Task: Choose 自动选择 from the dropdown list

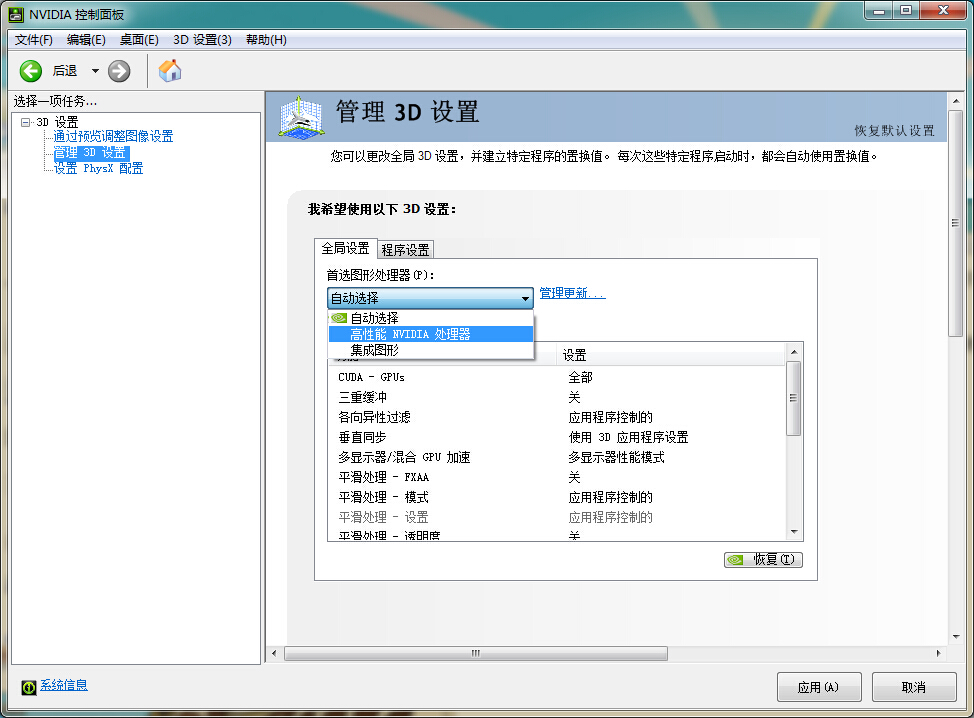Action: 430,318
